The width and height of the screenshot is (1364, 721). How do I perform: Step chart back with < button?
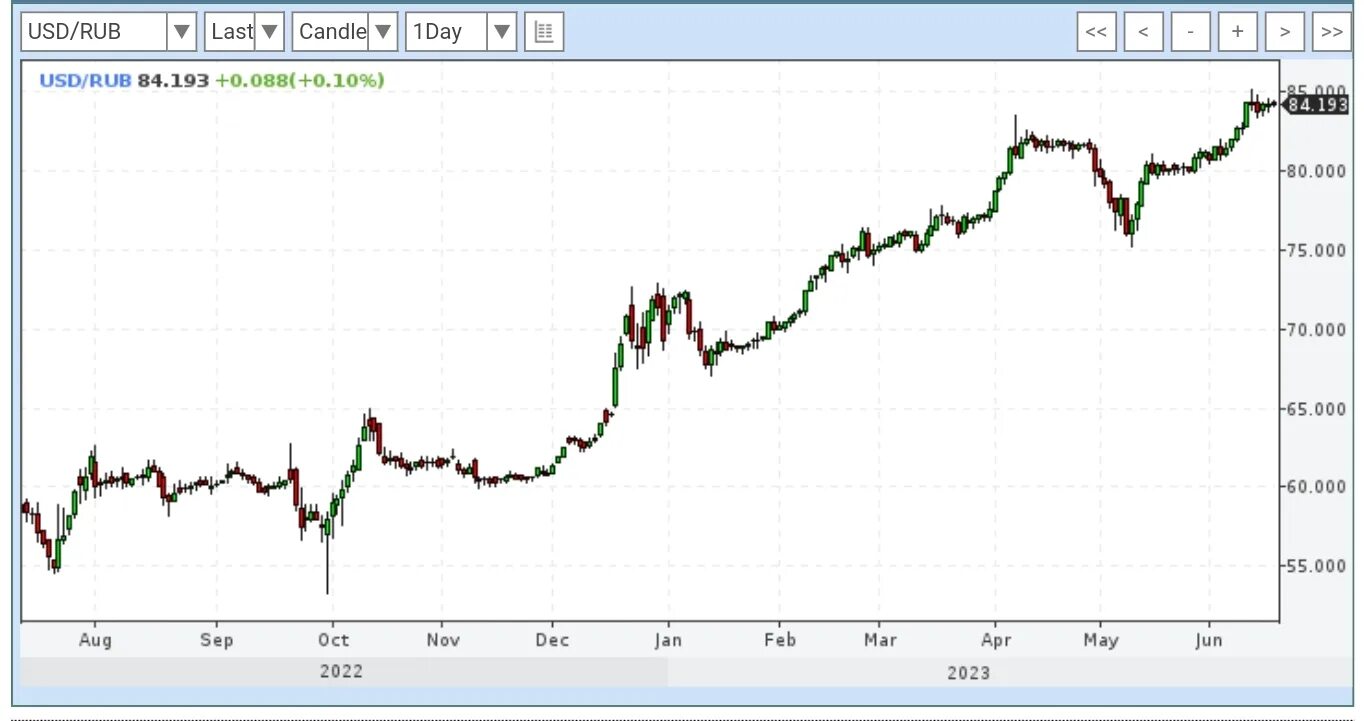pyautogui.click(x=1143, y=32)
